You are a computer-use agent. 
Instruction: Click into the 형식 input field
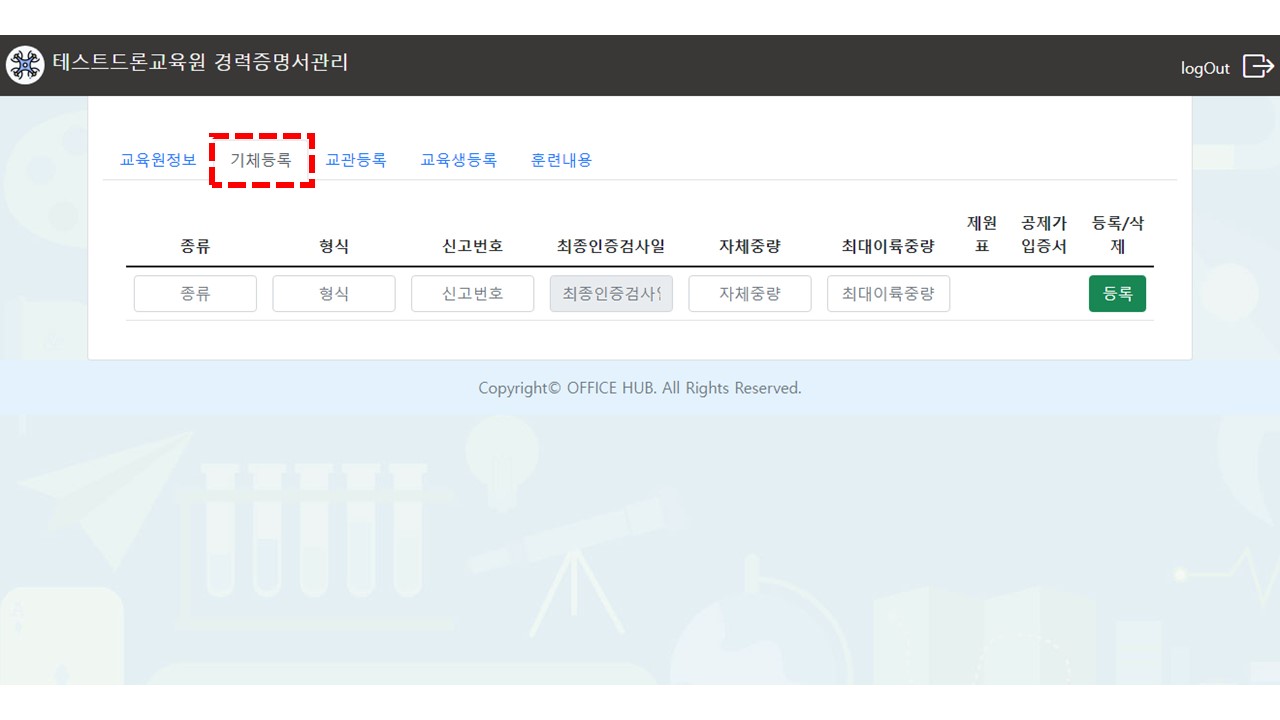334,294
